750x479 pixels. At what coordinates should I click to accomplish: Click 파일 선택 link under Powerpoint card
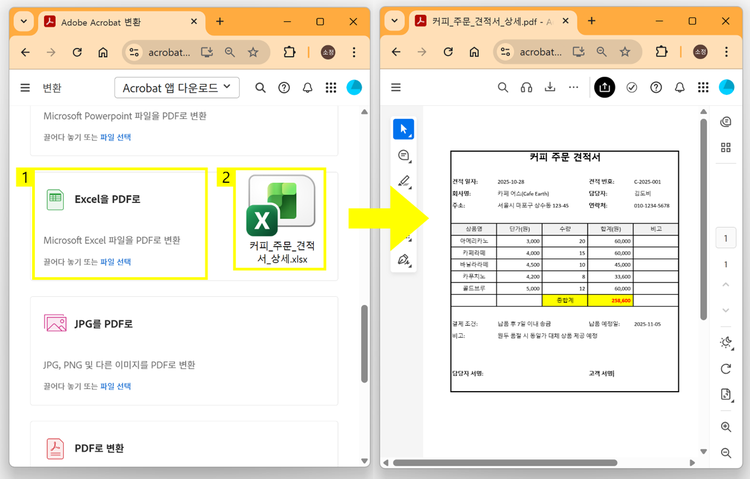click(x=115, y=137)
